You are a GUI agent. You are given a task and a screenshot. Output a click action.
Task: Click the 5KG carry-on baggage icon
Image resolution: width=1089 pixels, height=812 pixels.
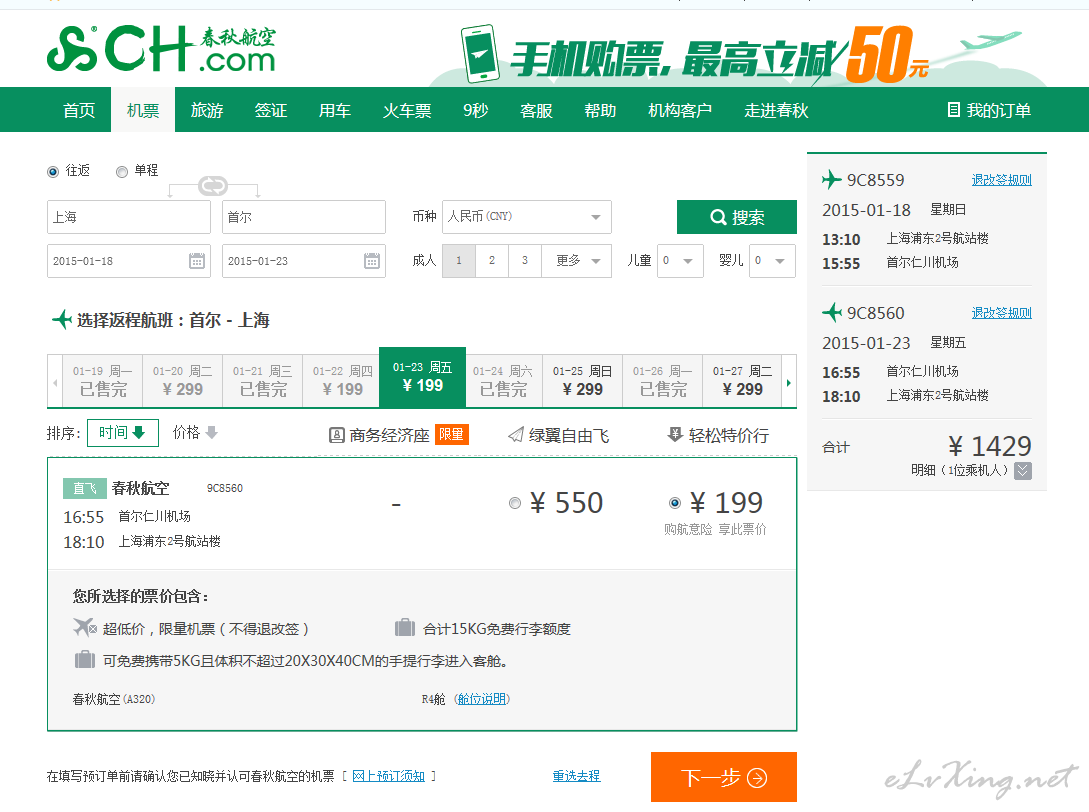click(x=85, y=659)
